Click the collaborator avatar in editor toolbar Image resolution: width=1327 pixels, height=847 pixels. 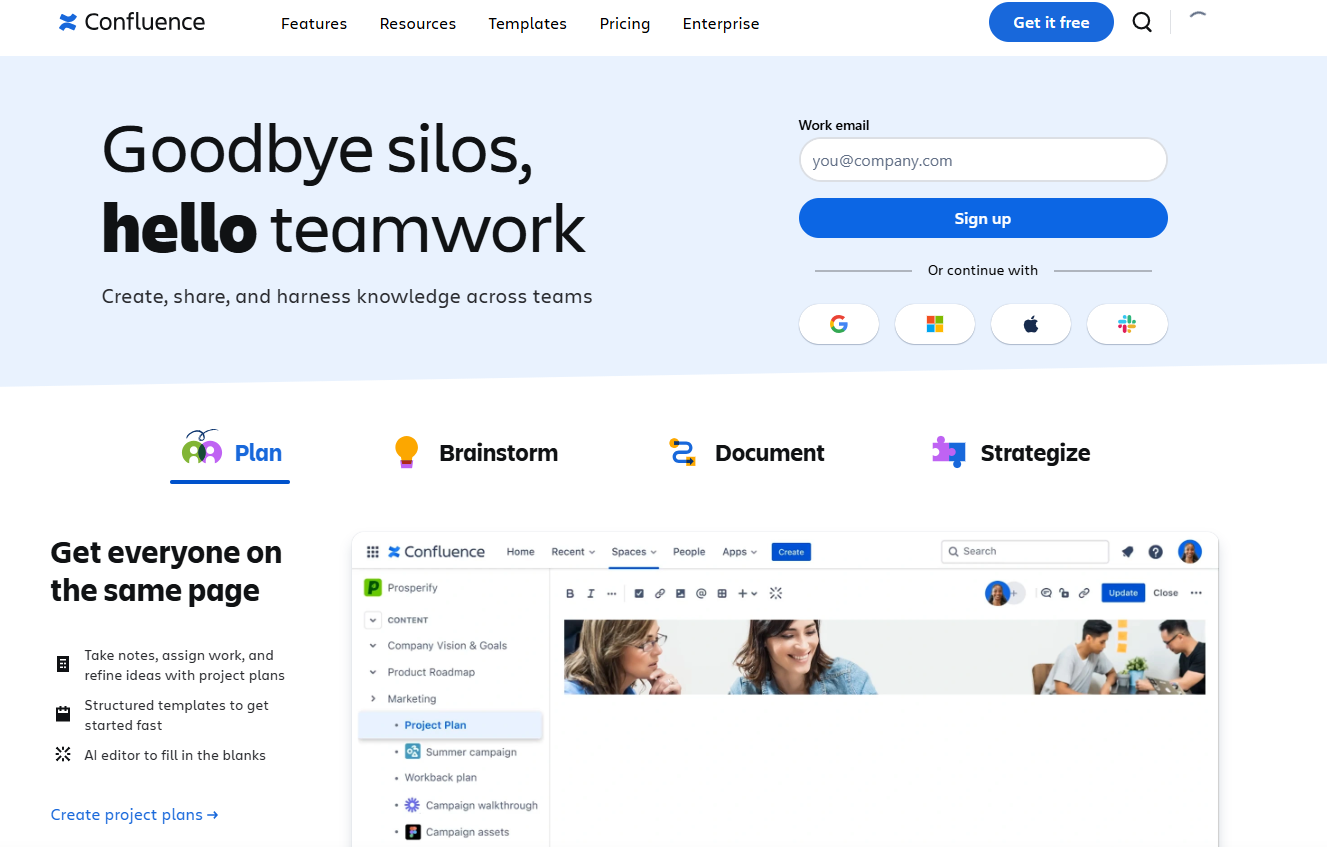click(997, 593)
